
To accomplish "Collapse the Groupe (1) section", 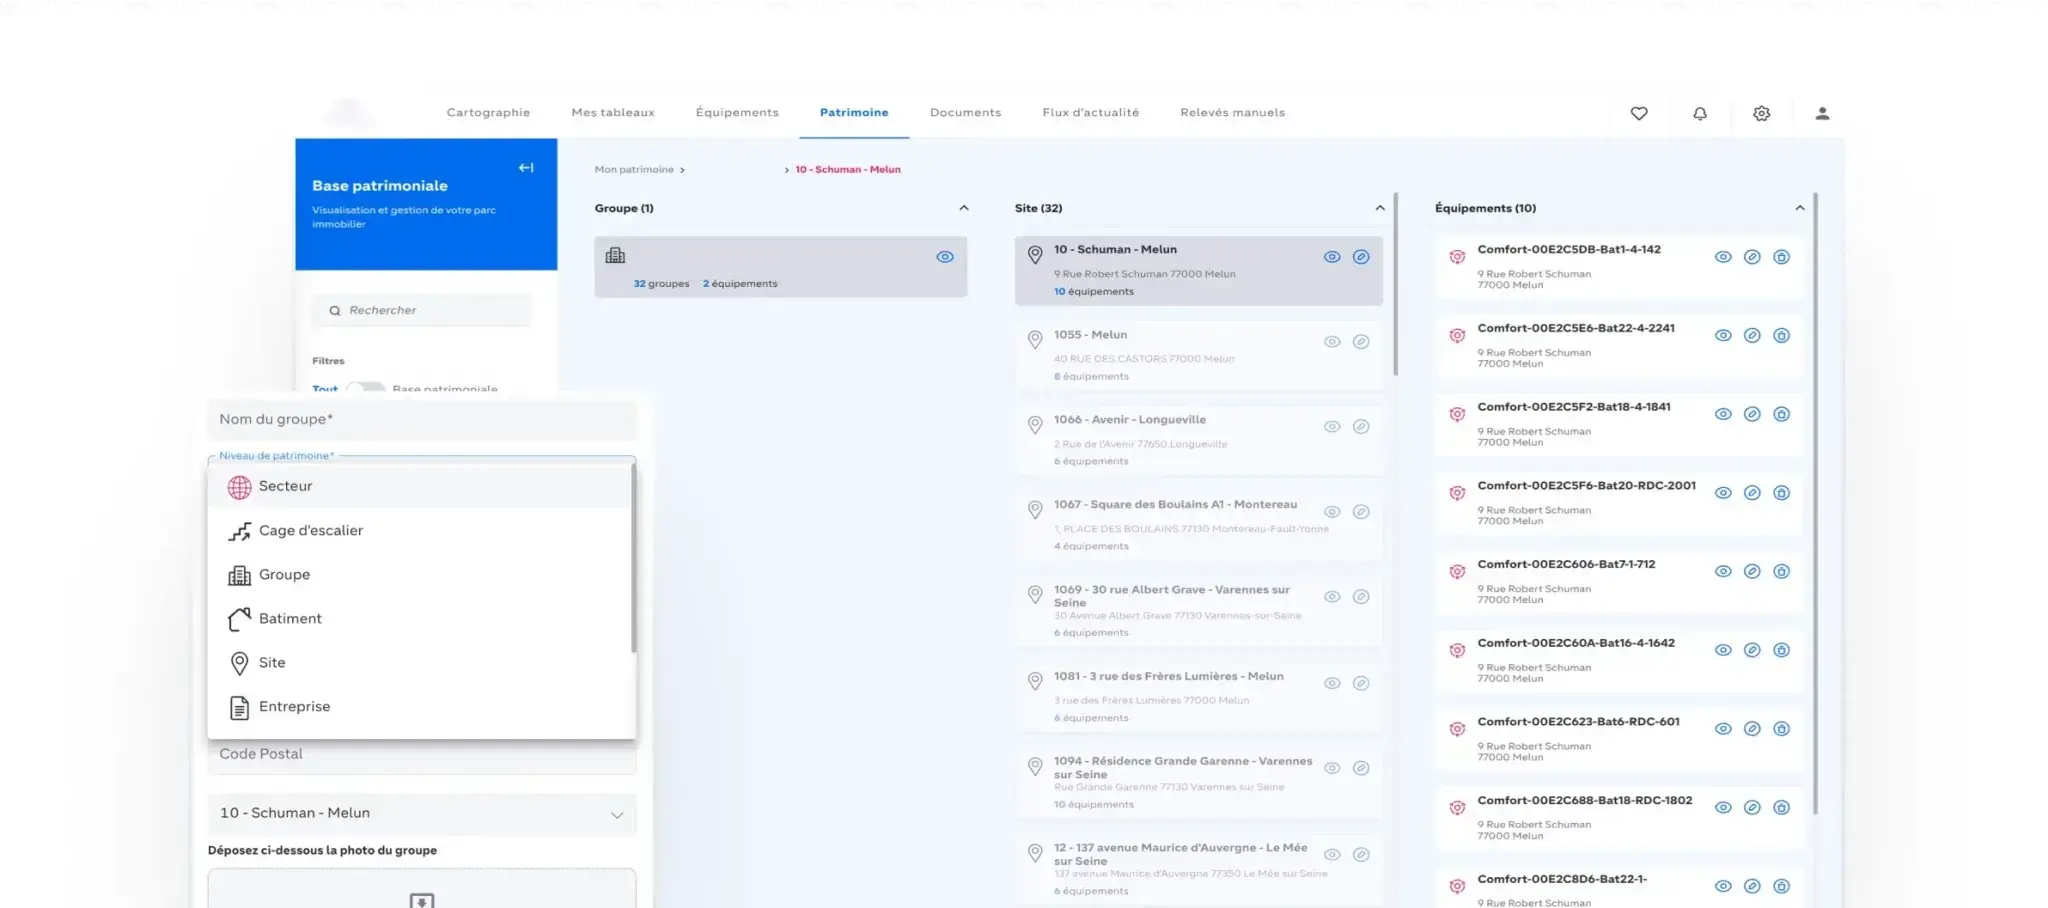I will [963, 208].
